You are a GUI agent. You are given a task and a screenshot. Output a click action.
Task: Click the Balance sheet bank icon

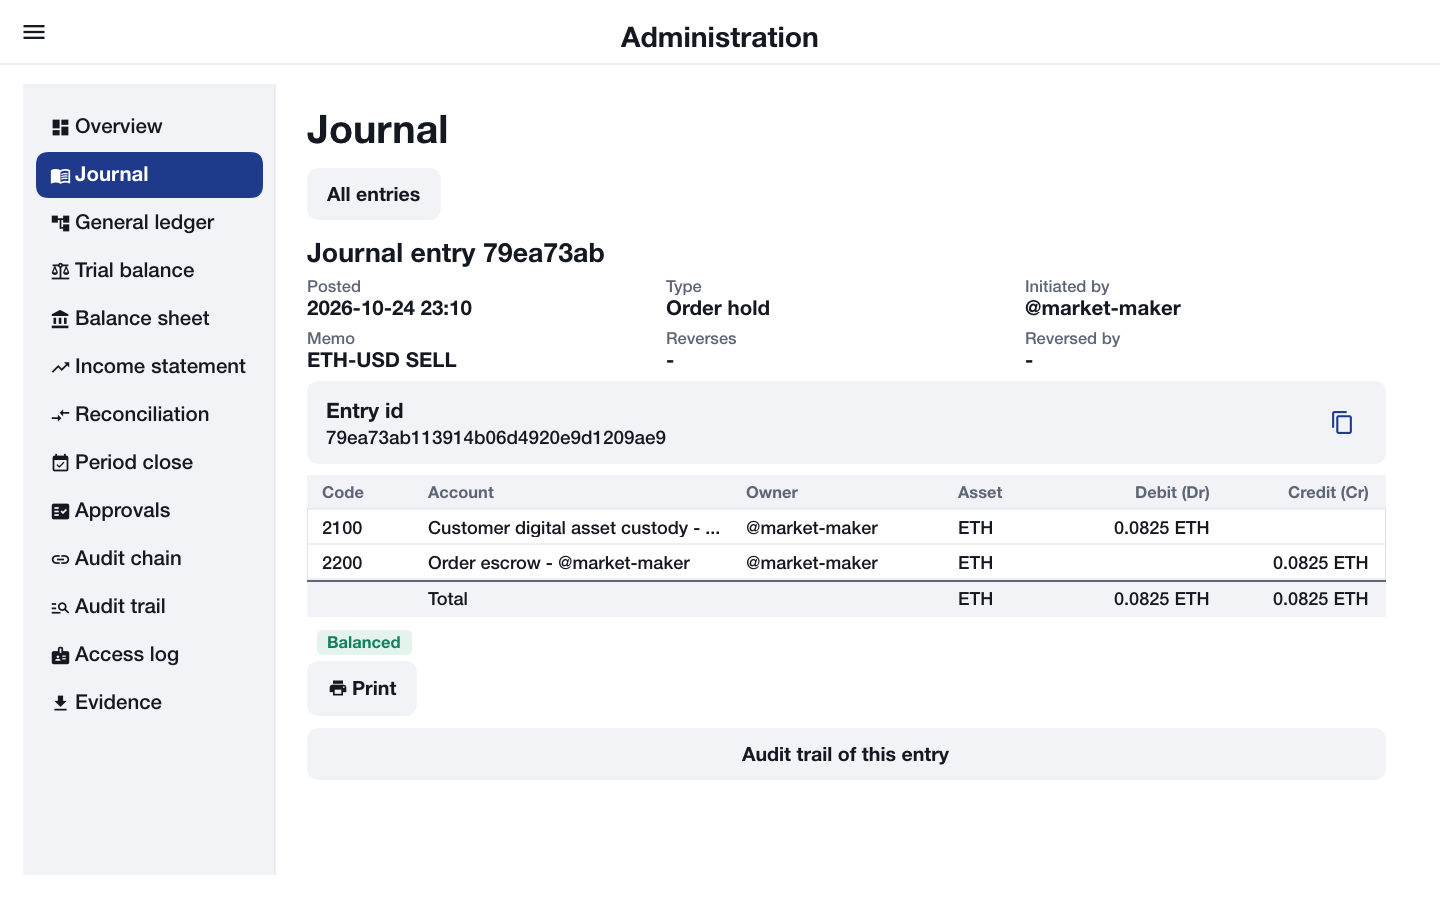coord(60,319)
